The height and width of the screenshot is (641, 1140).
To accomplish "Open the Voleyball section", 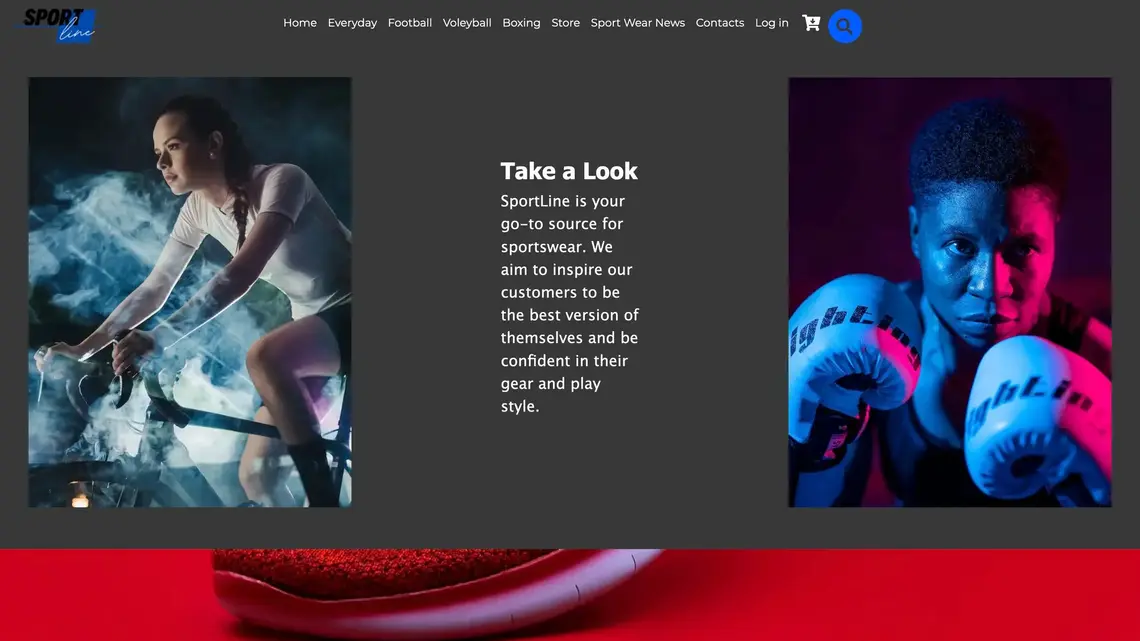I will pos(467,23).
